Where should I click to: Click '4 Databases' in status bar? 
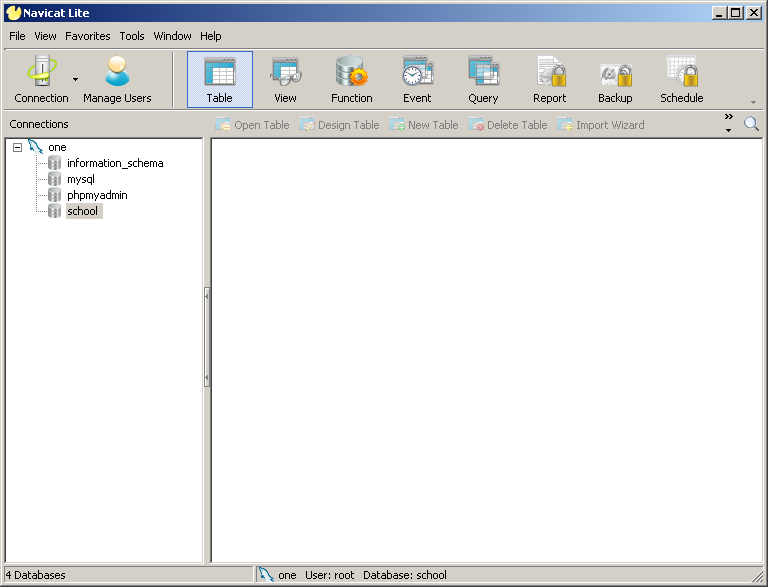click(x=35, y=575)
